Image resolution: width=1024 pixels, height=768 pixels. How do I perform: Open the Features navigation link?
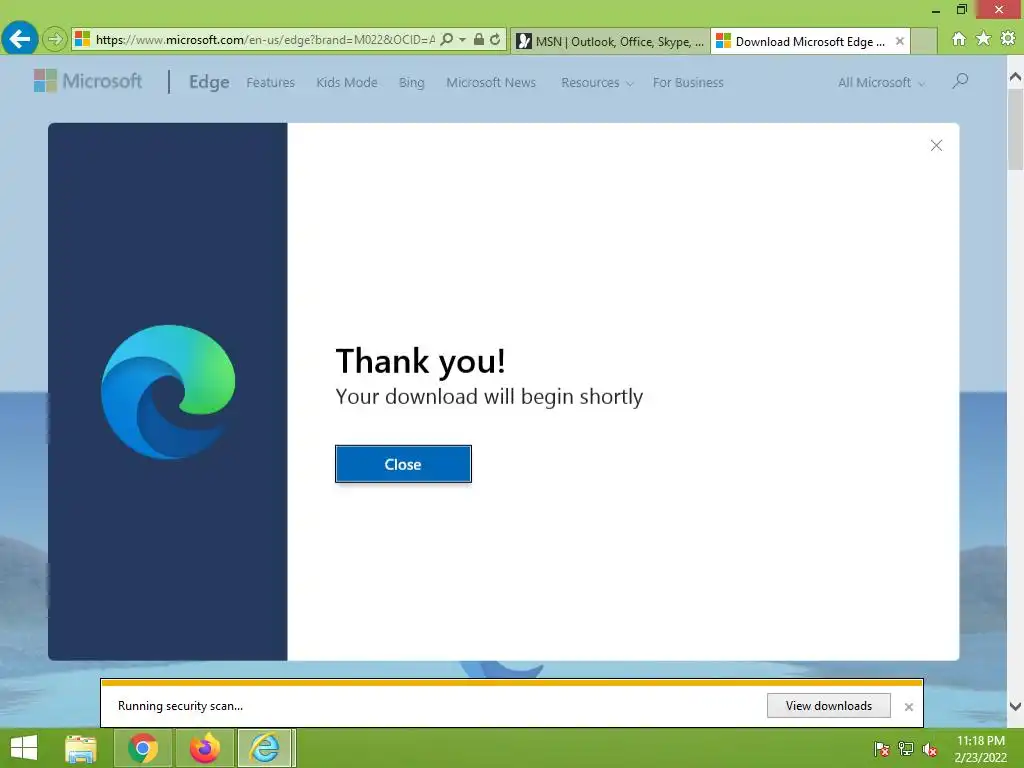click(270, 82)
